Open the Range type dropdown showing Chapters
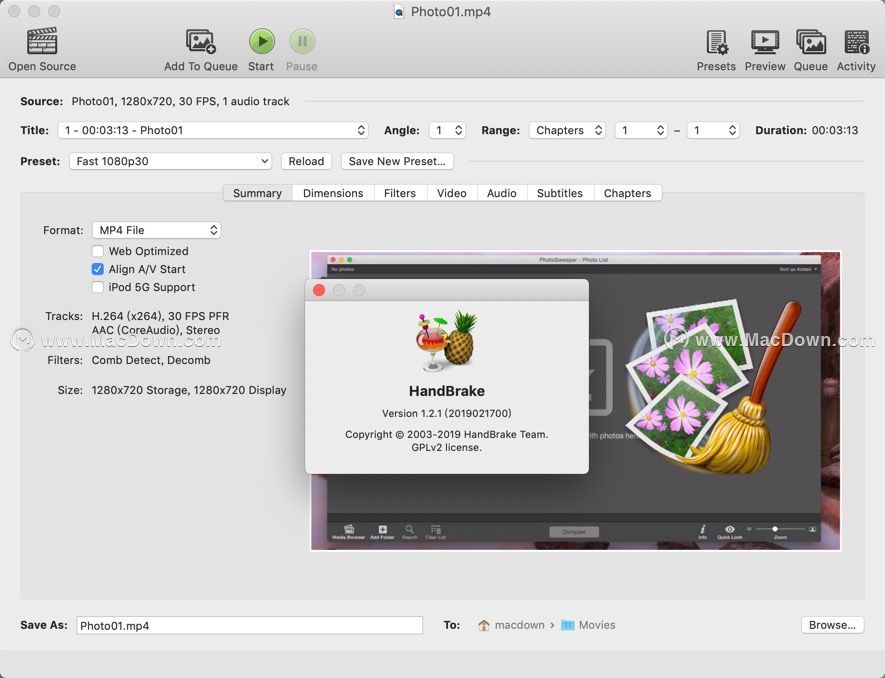885x678 pixels. (567, 130)
